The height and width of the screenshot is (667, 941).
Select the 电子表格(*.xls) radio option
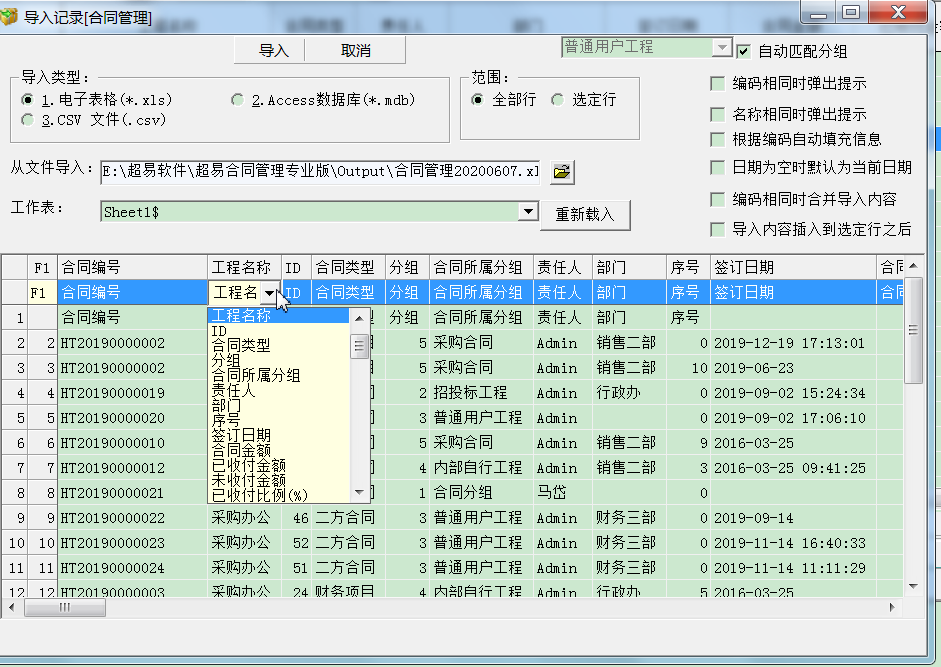(28, 100)
